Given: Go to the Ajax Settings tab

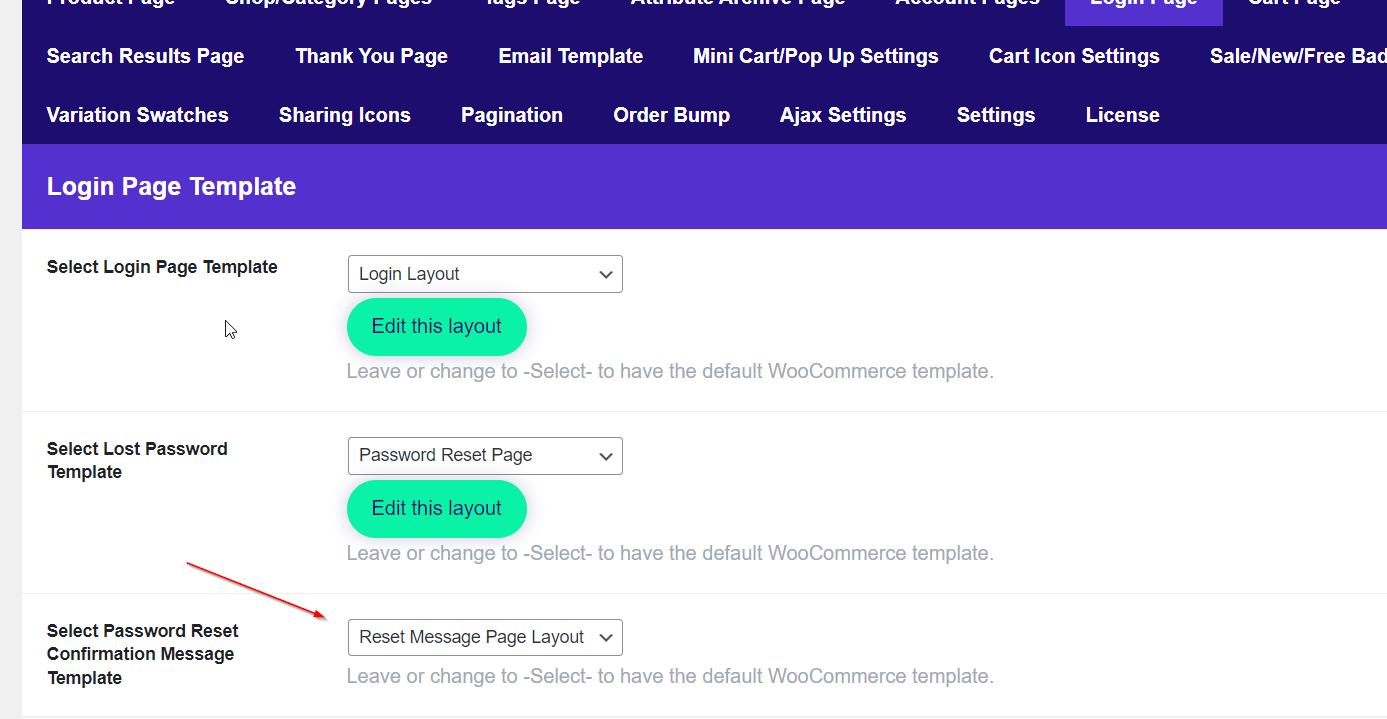Looking at the screenshot, I should point(843,115).
